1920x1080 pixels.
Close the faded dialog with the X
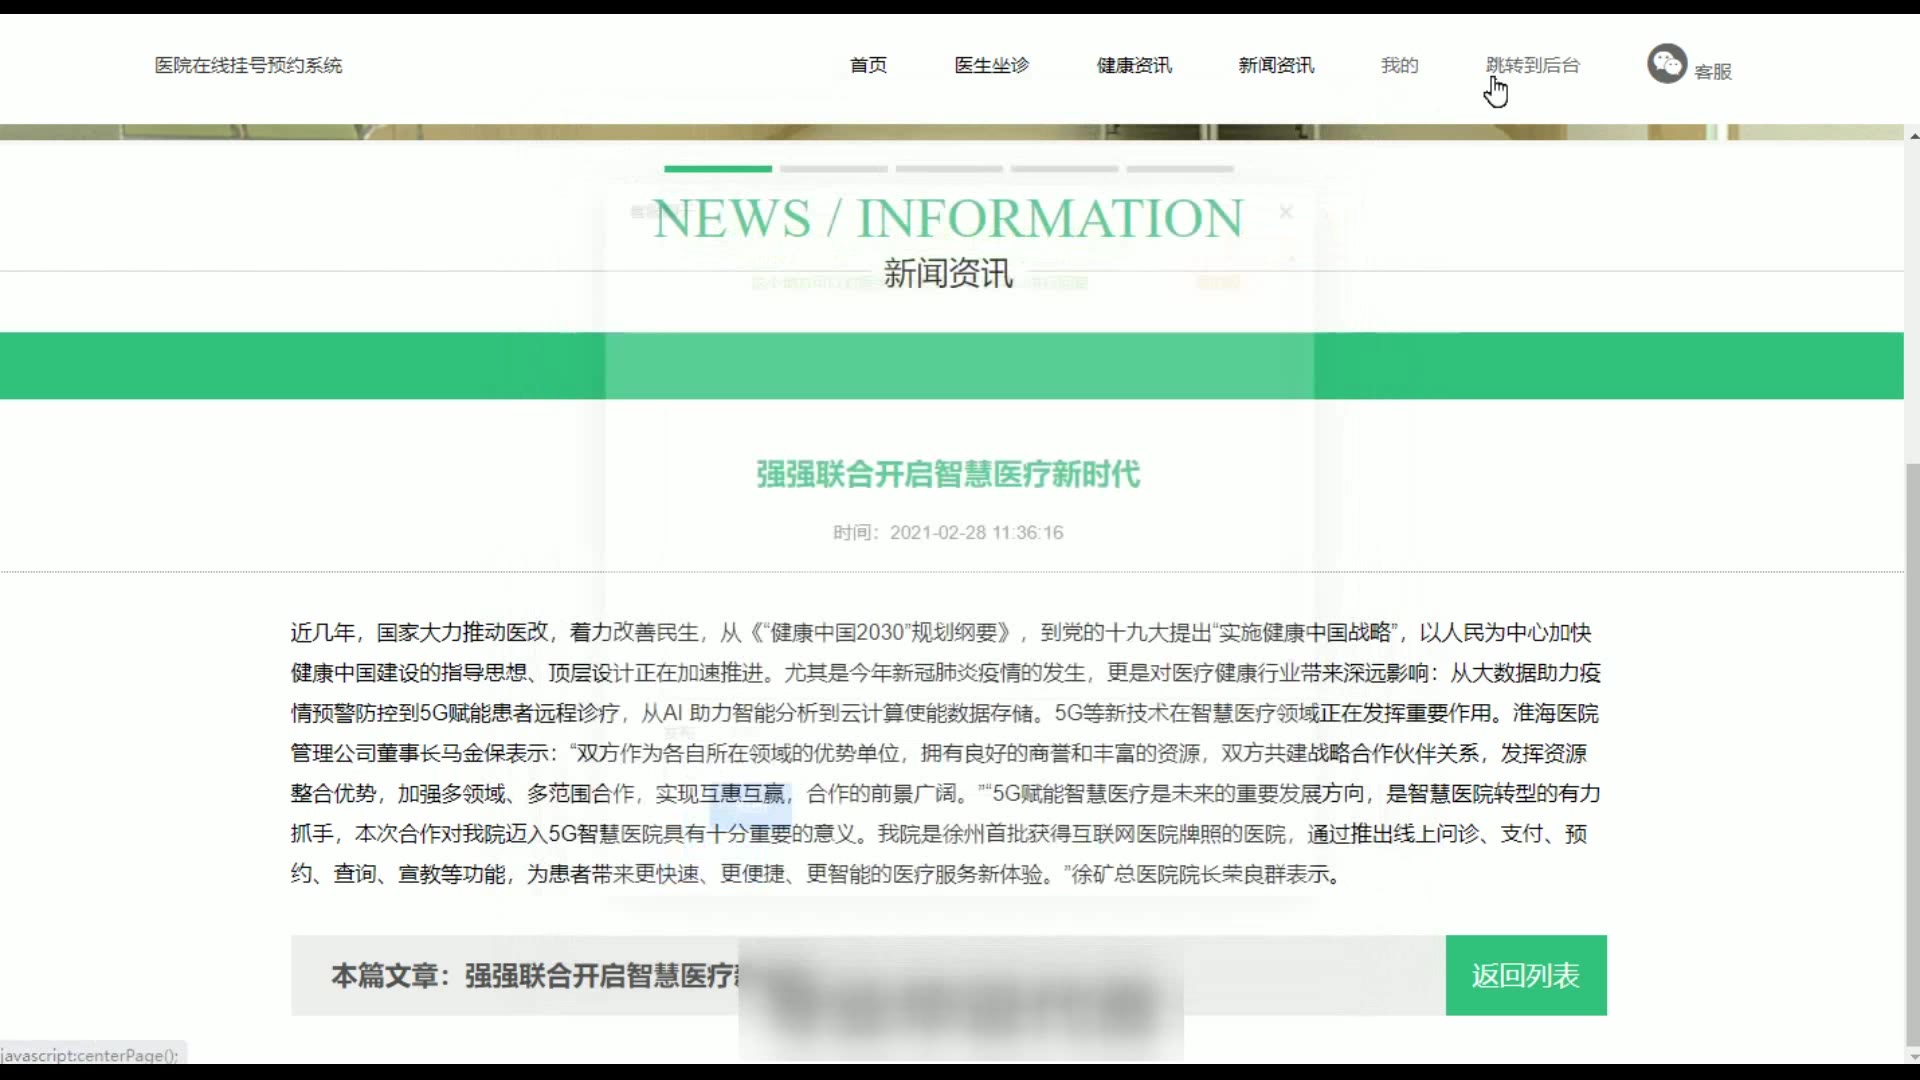click(x=1286, y=212)
